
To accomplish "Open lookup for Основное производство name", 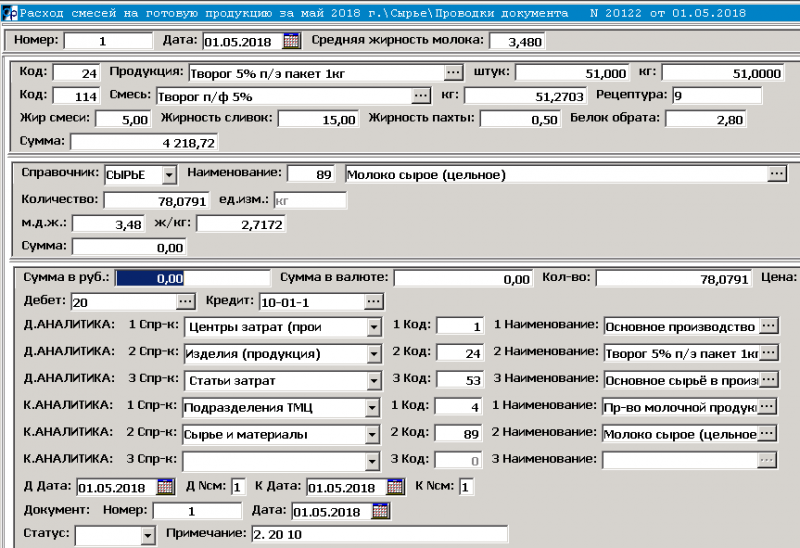I will tap(768, 326).
